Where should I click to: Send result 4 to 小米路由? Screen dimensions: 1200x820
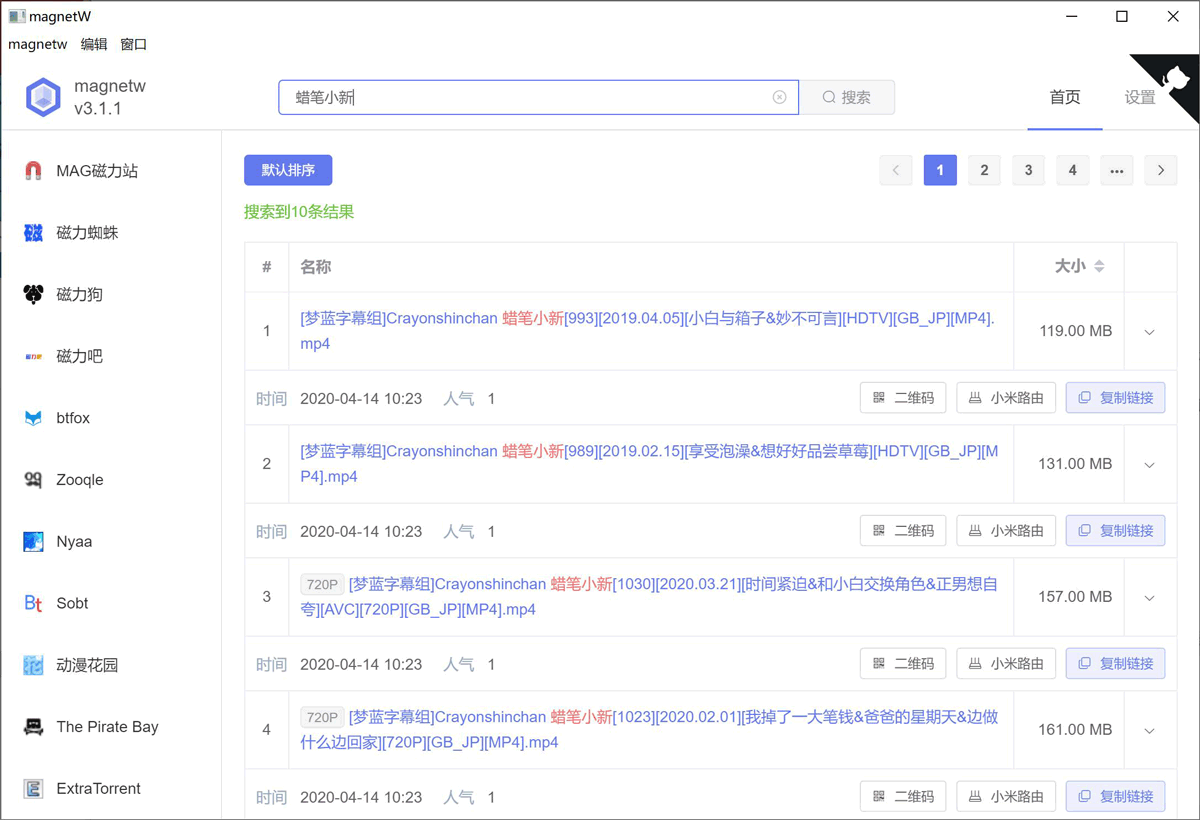pos(1006,797)
